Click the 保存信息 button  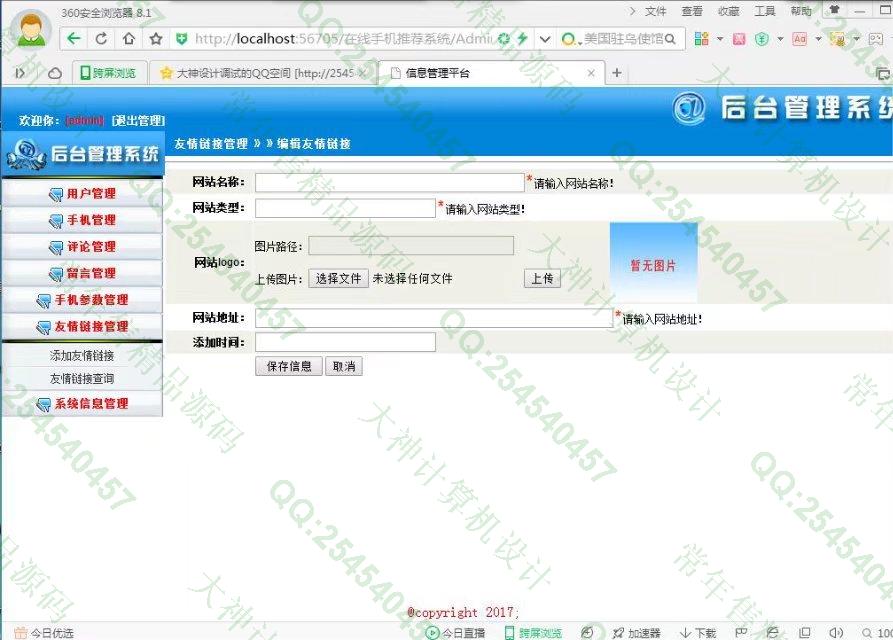click(289, 366)
